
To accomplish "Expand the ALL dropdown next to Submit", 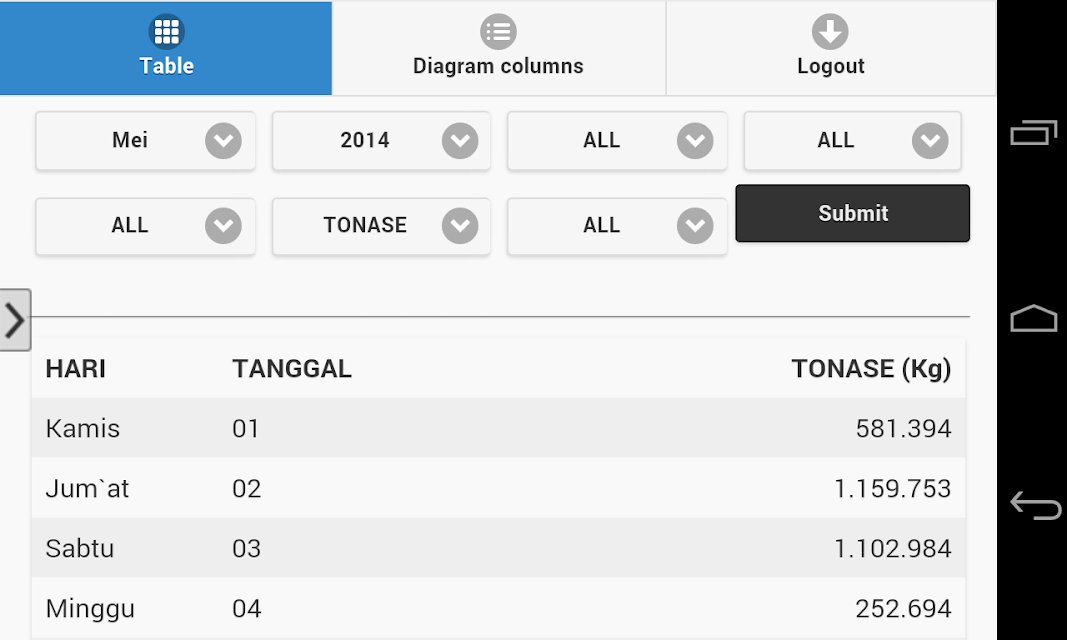I will tap(617, 226).
